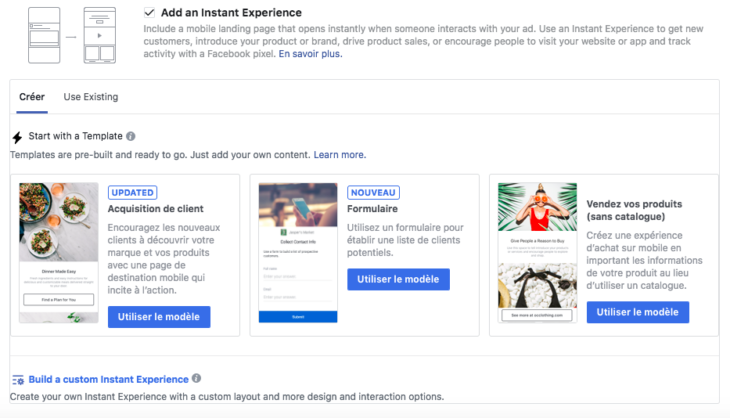Select the Formulaire template preview thumbnail

[x=298, y=252]
